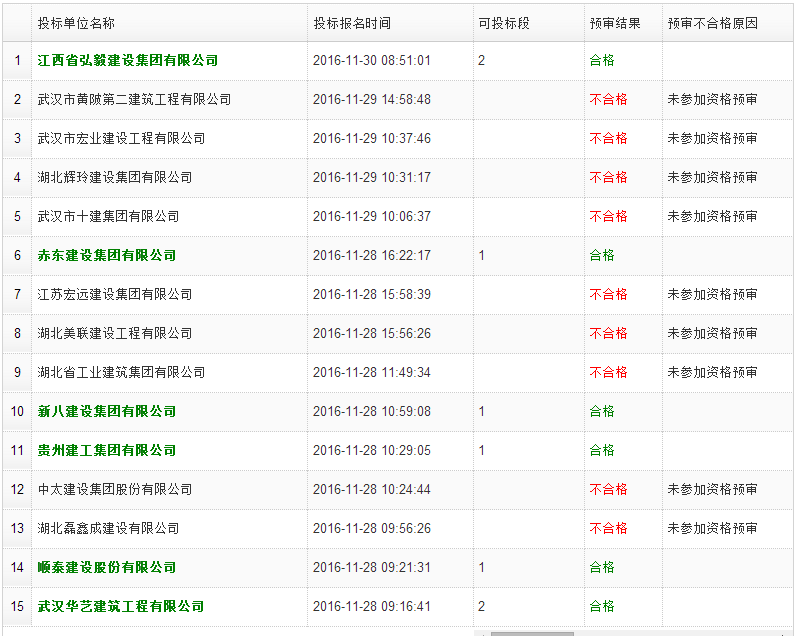
Task: Select 武汉市宏业建设工程有限公司 row name
Action: click(121, 139)
